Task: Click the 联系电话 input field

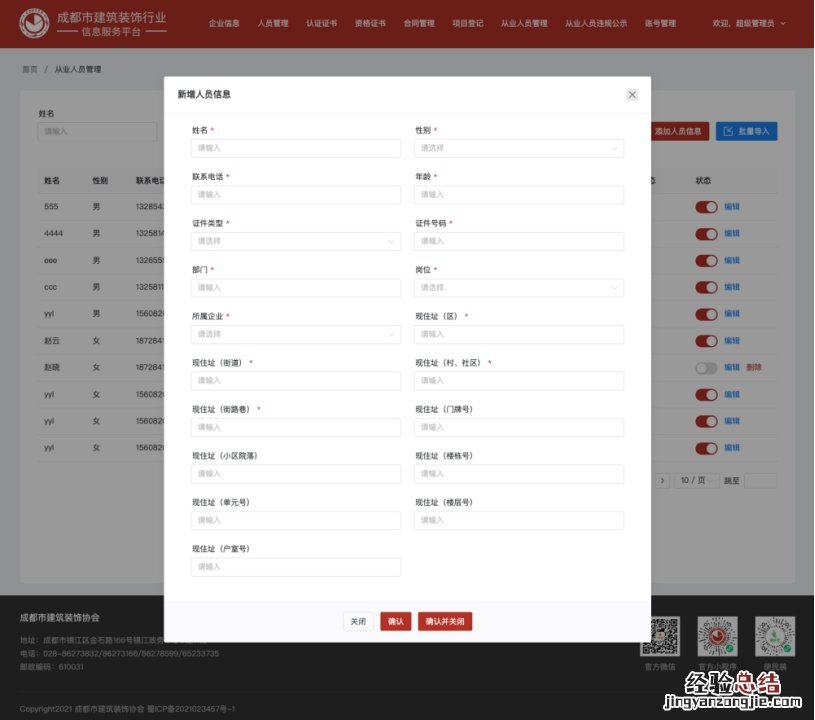Action: coord(295,195)
